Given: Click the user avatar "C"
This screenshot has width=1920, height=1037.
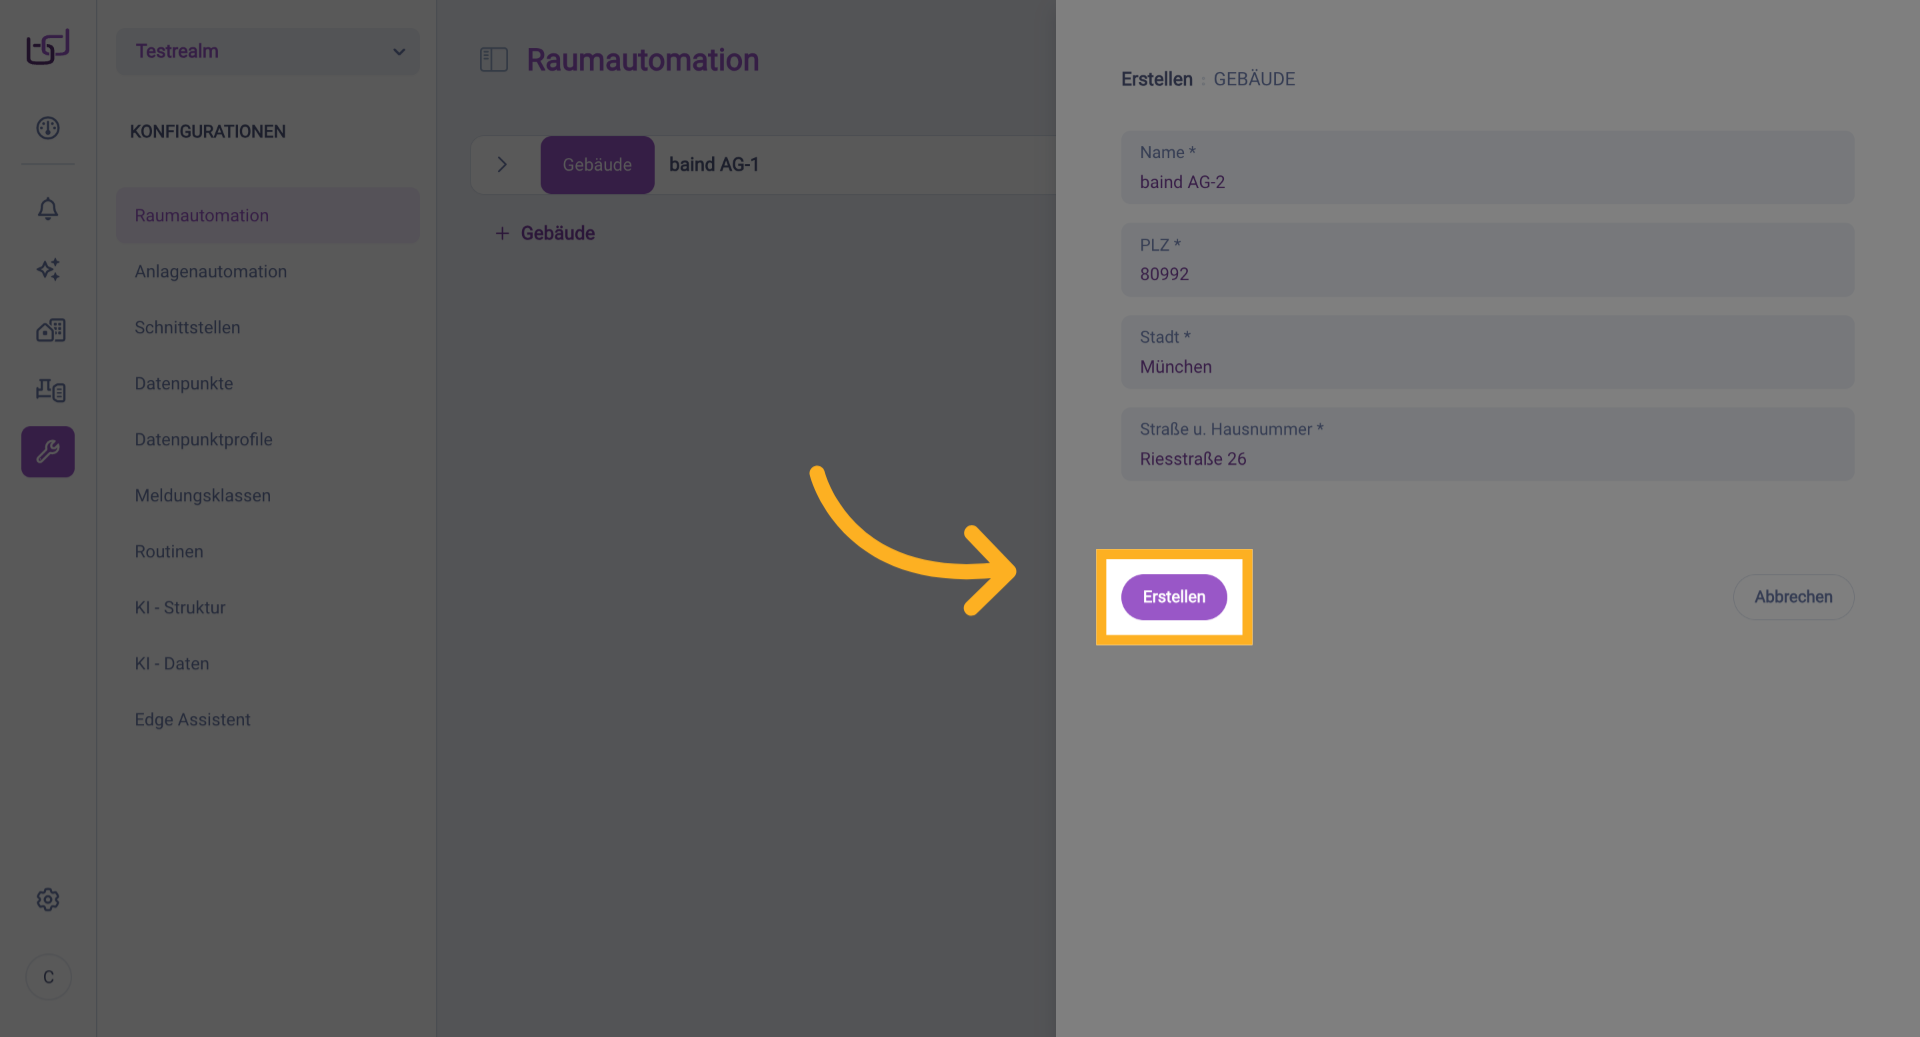Looking at the screenshot, I should point(48,977).
